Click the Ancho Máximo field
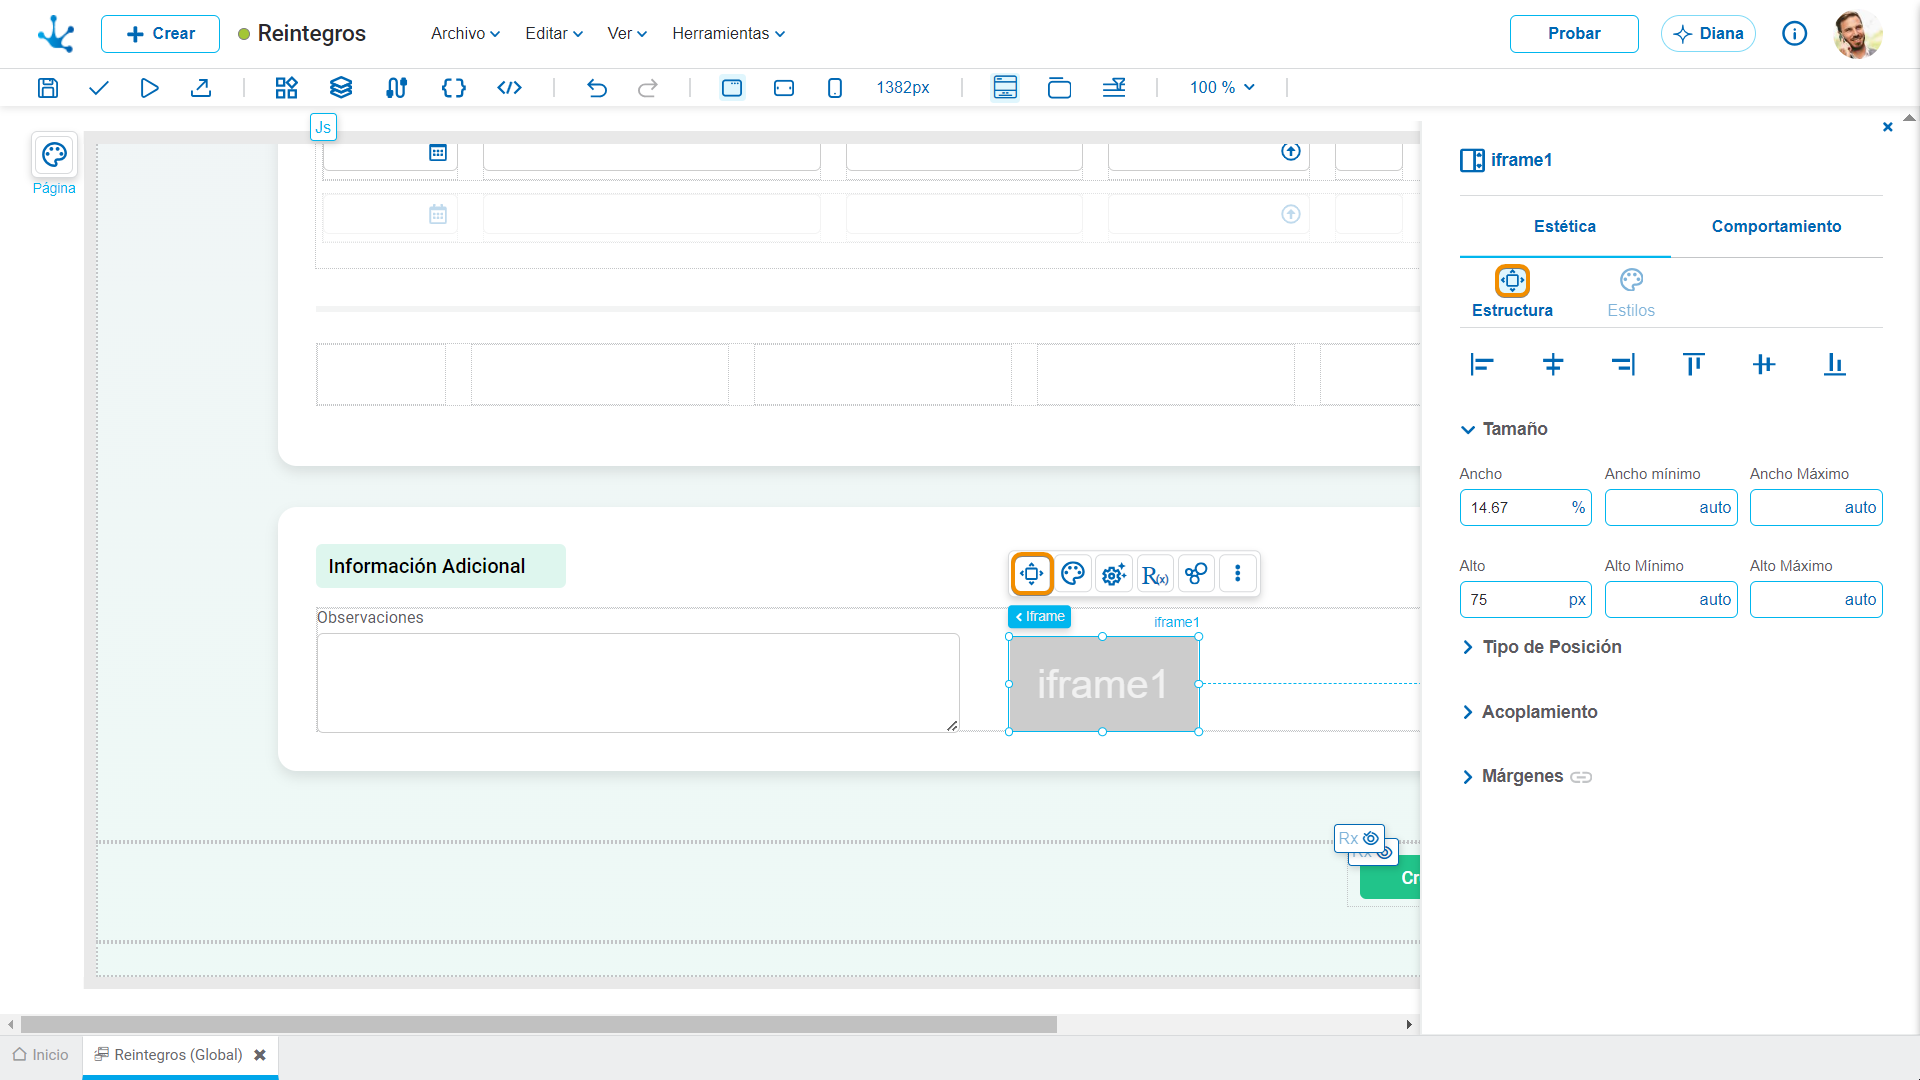Image resolution: width=1920 pixels, height=1080 pixels. pos(1816,508)
